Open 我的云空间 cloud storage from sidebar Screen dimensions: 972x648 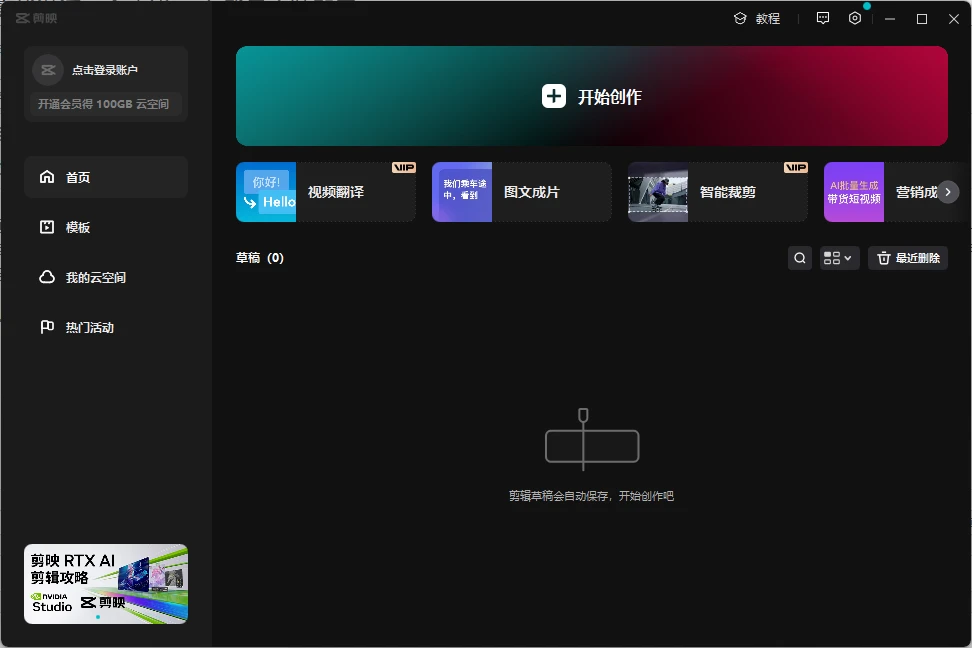105,277
